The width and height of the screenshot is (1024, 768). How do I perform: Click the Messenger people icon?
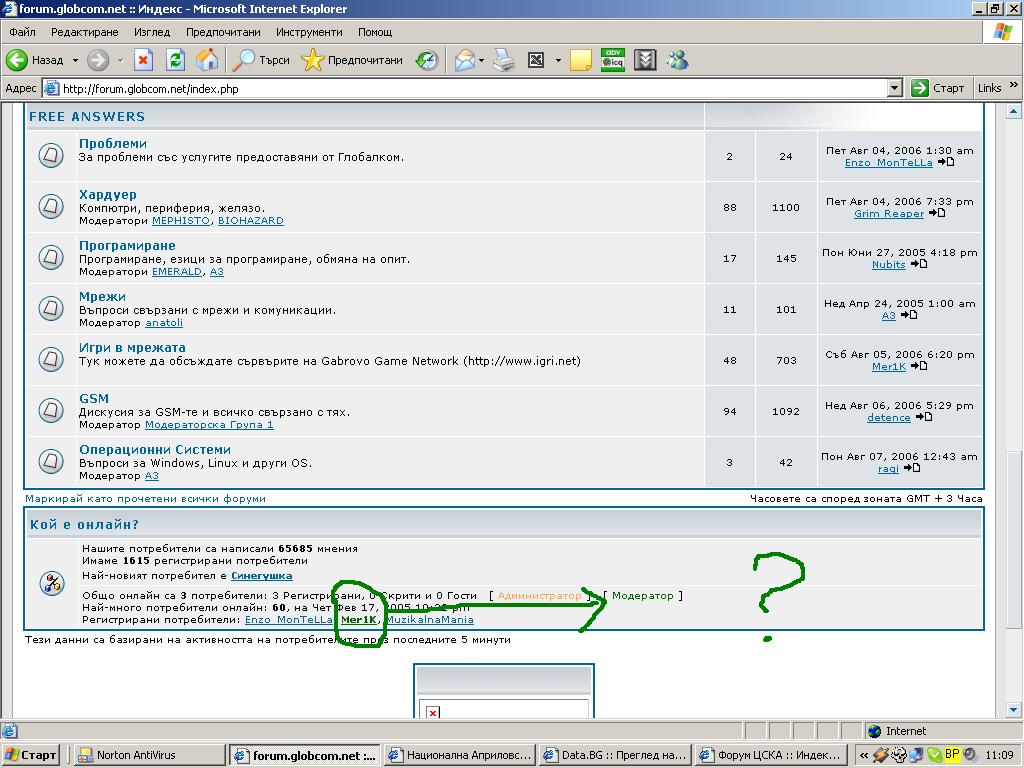(678, 60)
